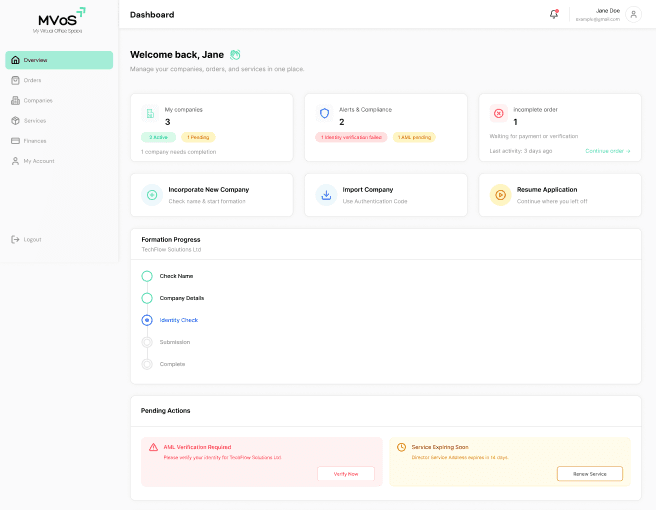Image resolution: width=656 pixels, height=510 pixels.
Task: Click the identity verification failed badge
Action: pyautogui.click(x=351, y=137)
